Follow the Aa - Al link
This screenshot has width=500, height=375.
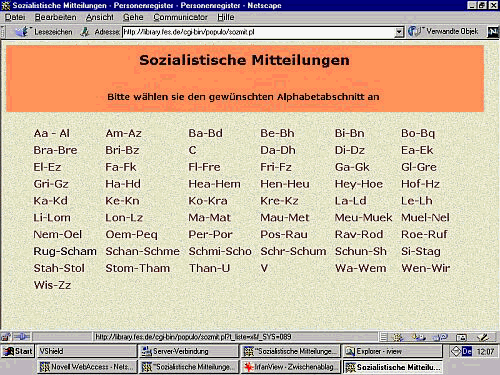click(x=52, y=133)
